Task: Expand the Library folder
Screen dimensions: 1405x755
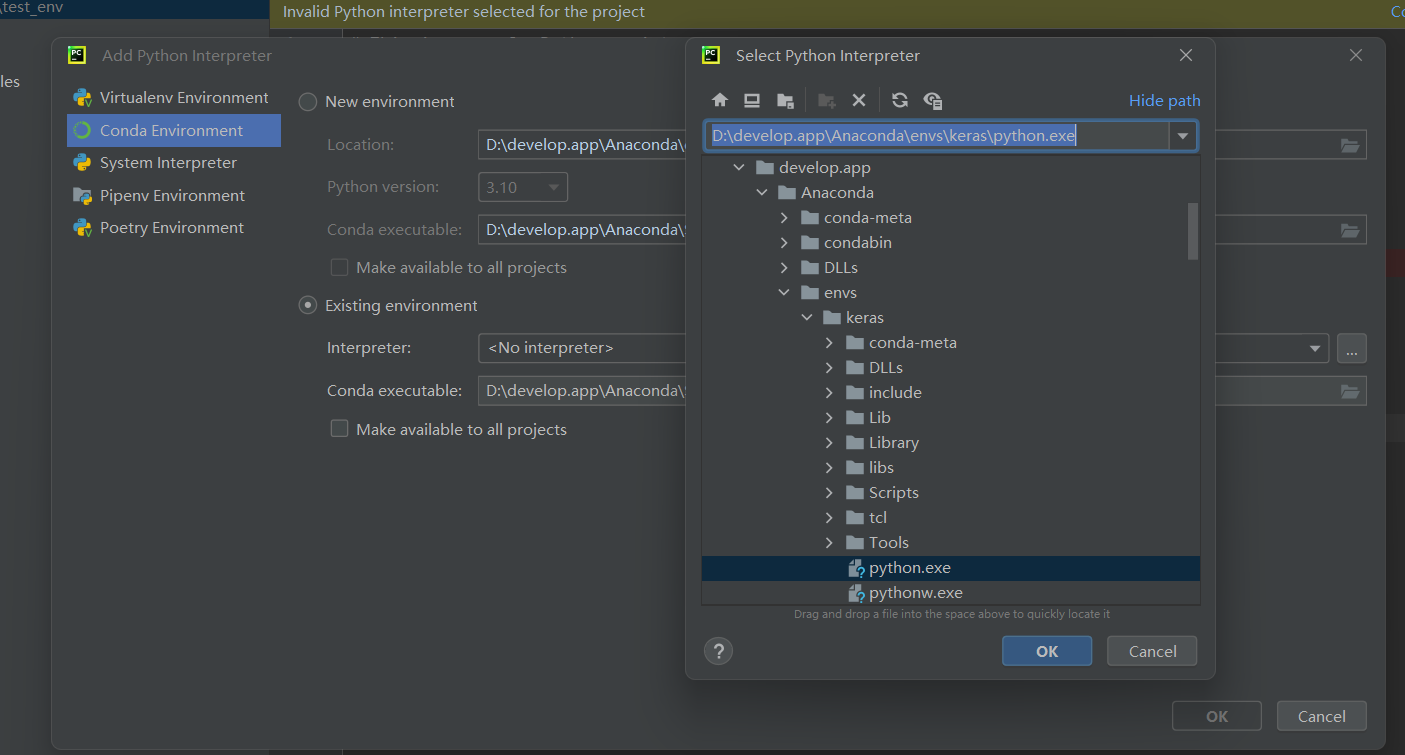Action: click(x=829, y=443)
